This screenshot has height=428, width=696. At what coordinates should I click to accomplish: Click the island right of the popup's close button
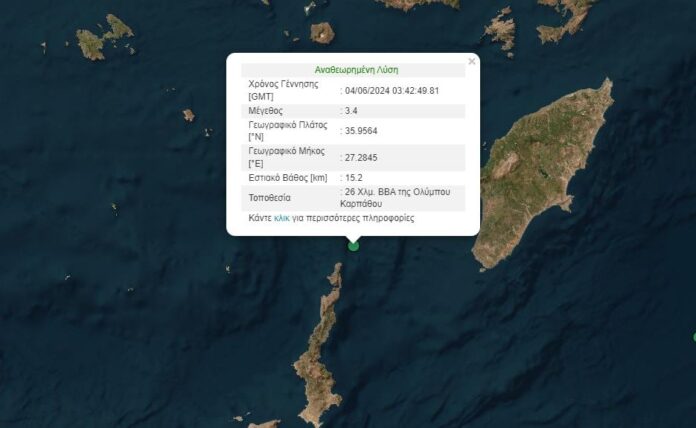point(500,30)
